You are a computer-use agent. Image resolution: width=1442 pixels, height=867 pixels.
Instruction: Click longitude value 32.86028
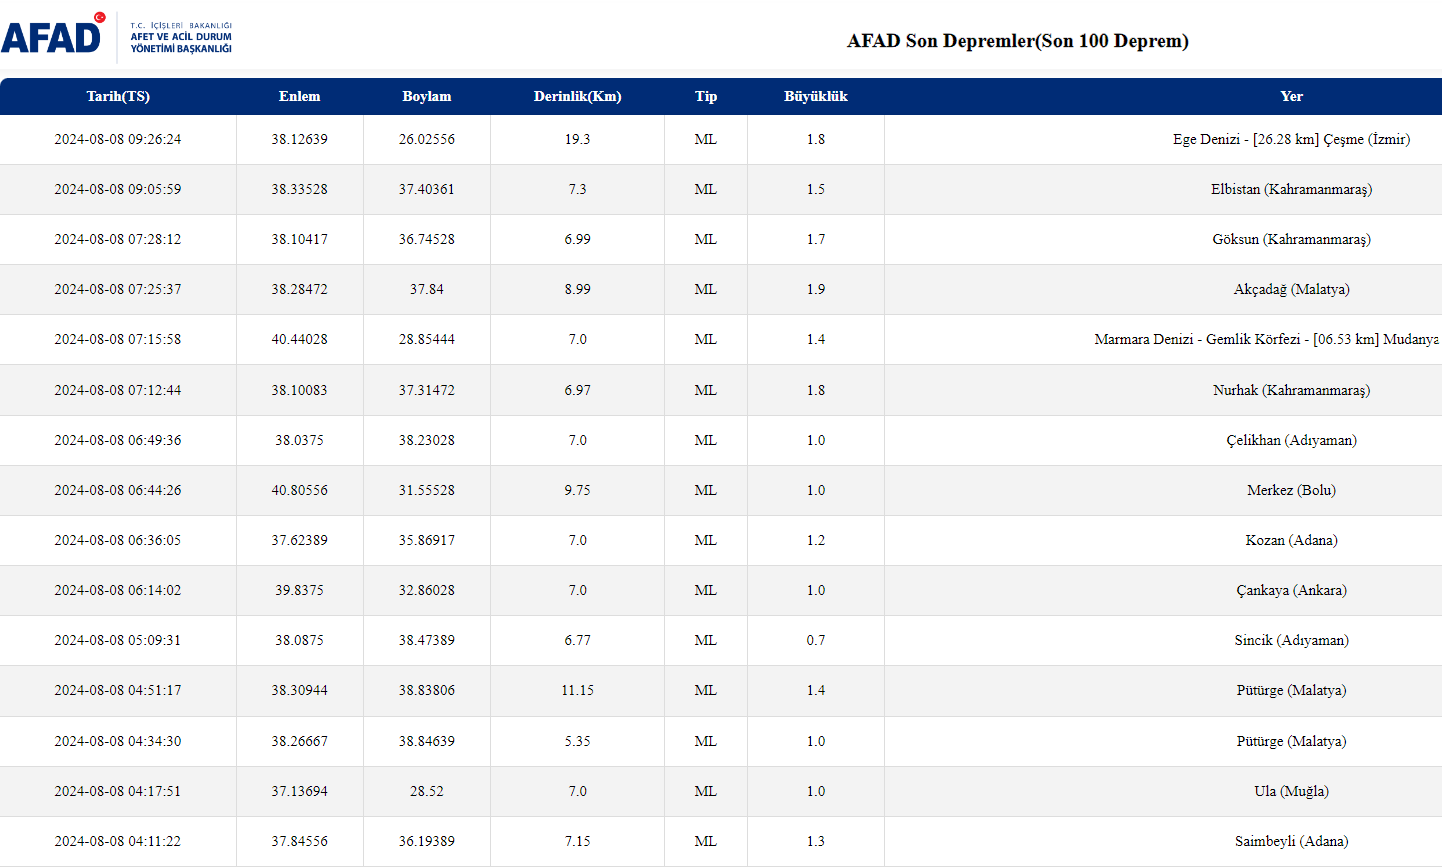pyautogui.click(x=427, y=591)
